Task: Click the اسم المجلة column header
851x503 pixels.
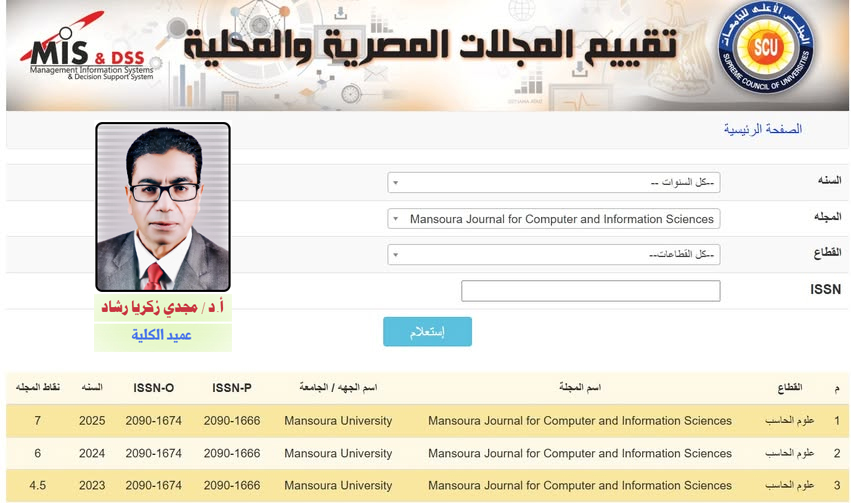Action: tap(580, 387)
